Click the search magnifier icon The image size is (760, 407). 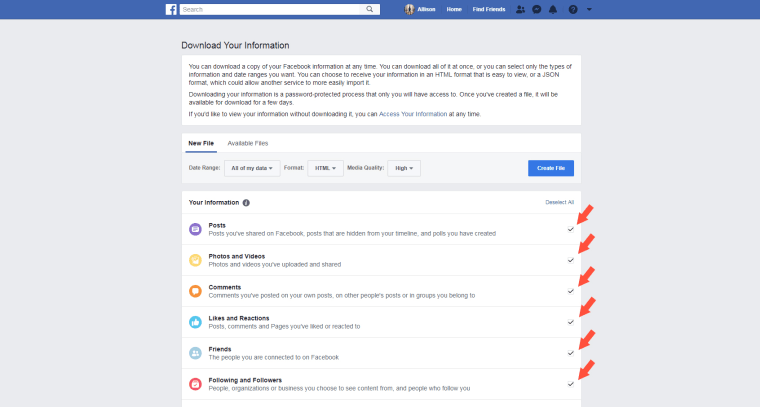point(372,9)
